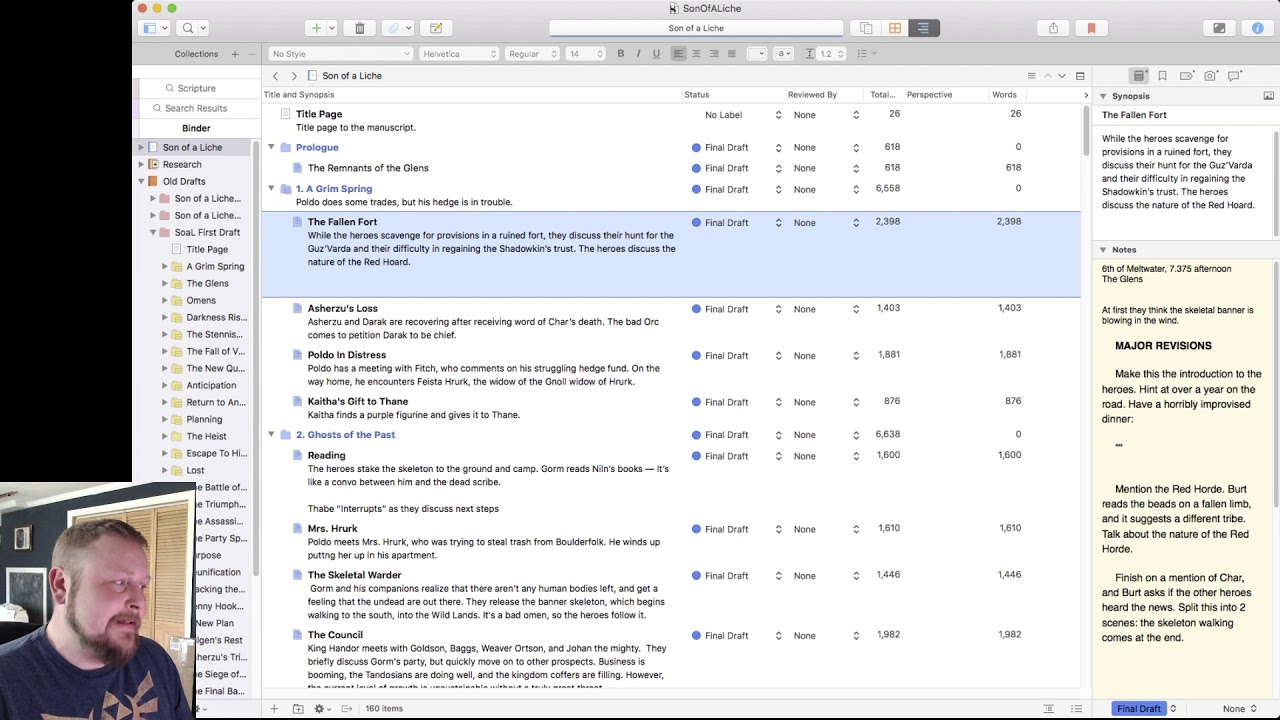Image resolution: width=1280 pixels, height=720 pixels.
Task: Add new folder in footer bar
Action: 298,709
